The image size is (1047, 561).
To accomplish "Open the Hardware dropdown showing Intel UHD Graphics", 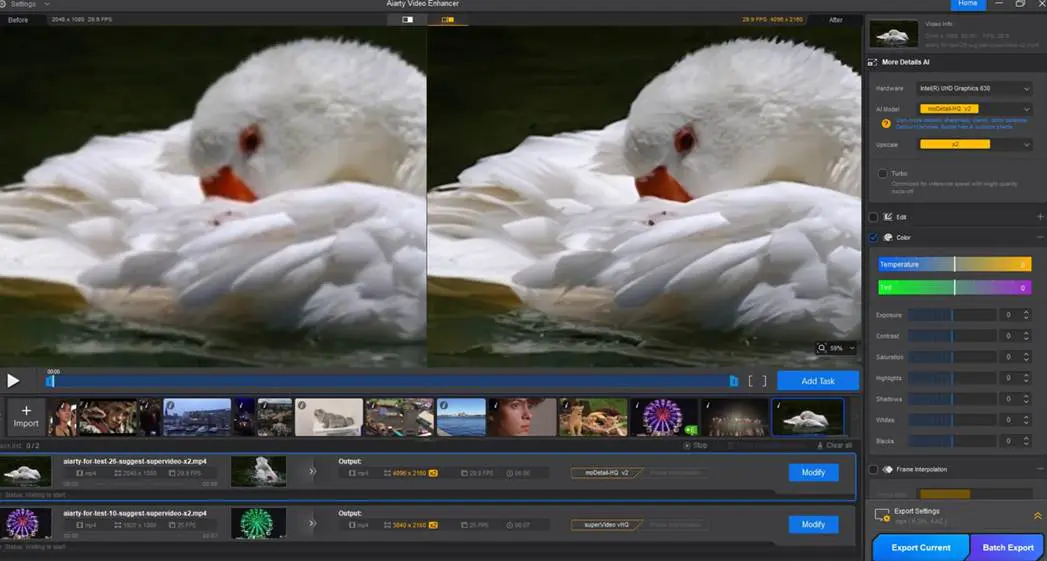I will coord(975,89).
